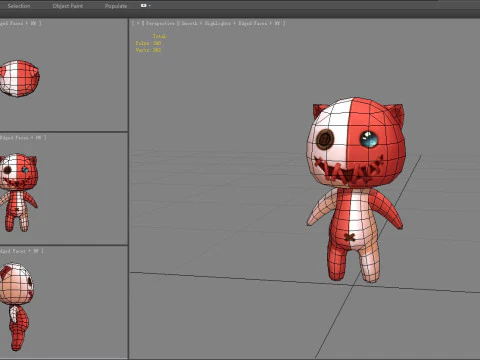Click the blue glossy eye on doll
This screenshot has width=480, height=360.
click(369, 139)
